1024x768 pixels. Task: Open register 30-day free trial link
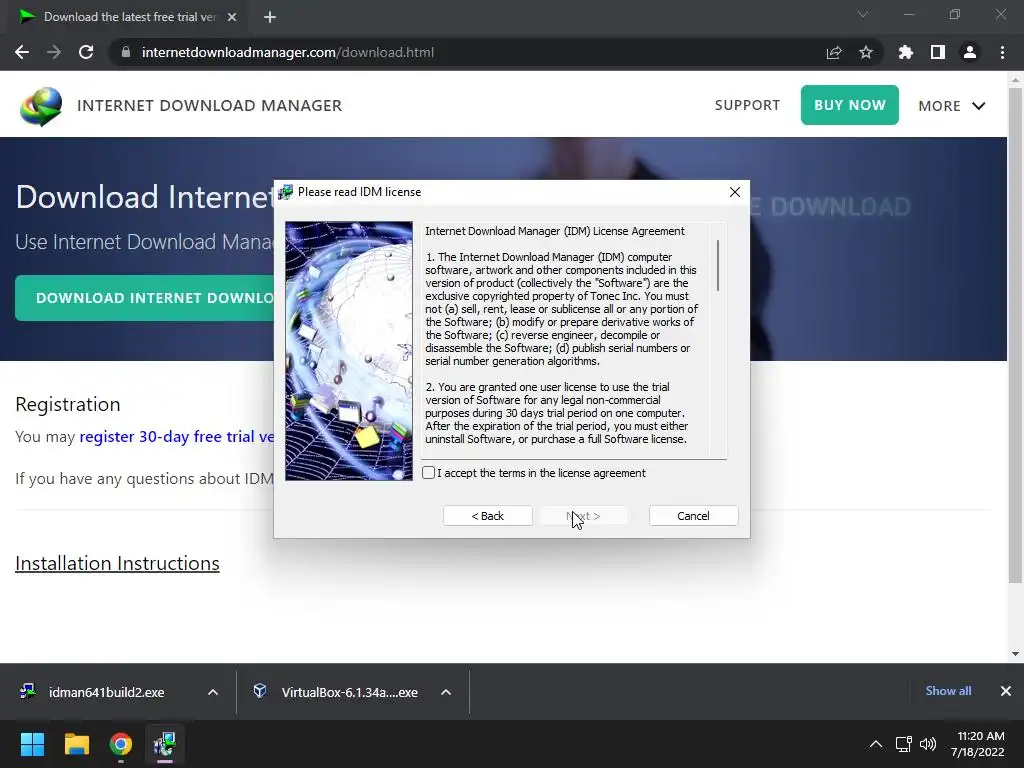click(x=176, y=436)
